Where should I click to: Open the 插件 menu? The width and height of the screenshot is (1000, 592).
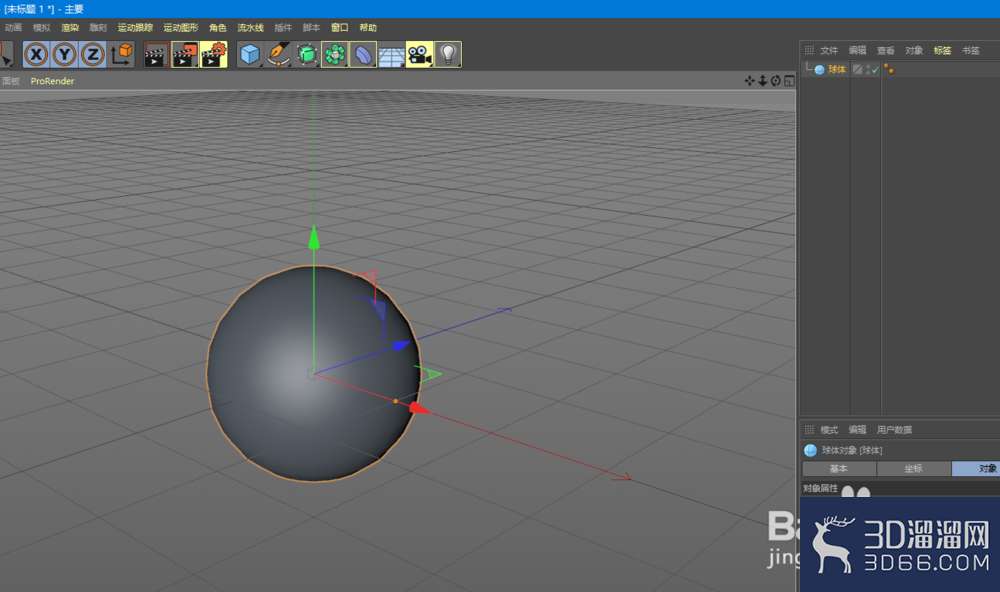tap(283, 27)
